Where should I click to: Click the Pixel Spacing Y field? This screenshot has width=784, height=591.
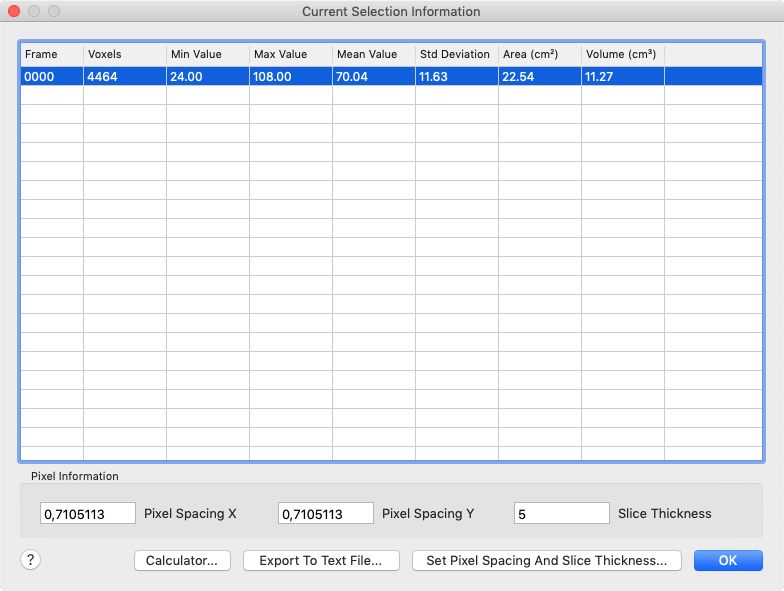[326, 514]
